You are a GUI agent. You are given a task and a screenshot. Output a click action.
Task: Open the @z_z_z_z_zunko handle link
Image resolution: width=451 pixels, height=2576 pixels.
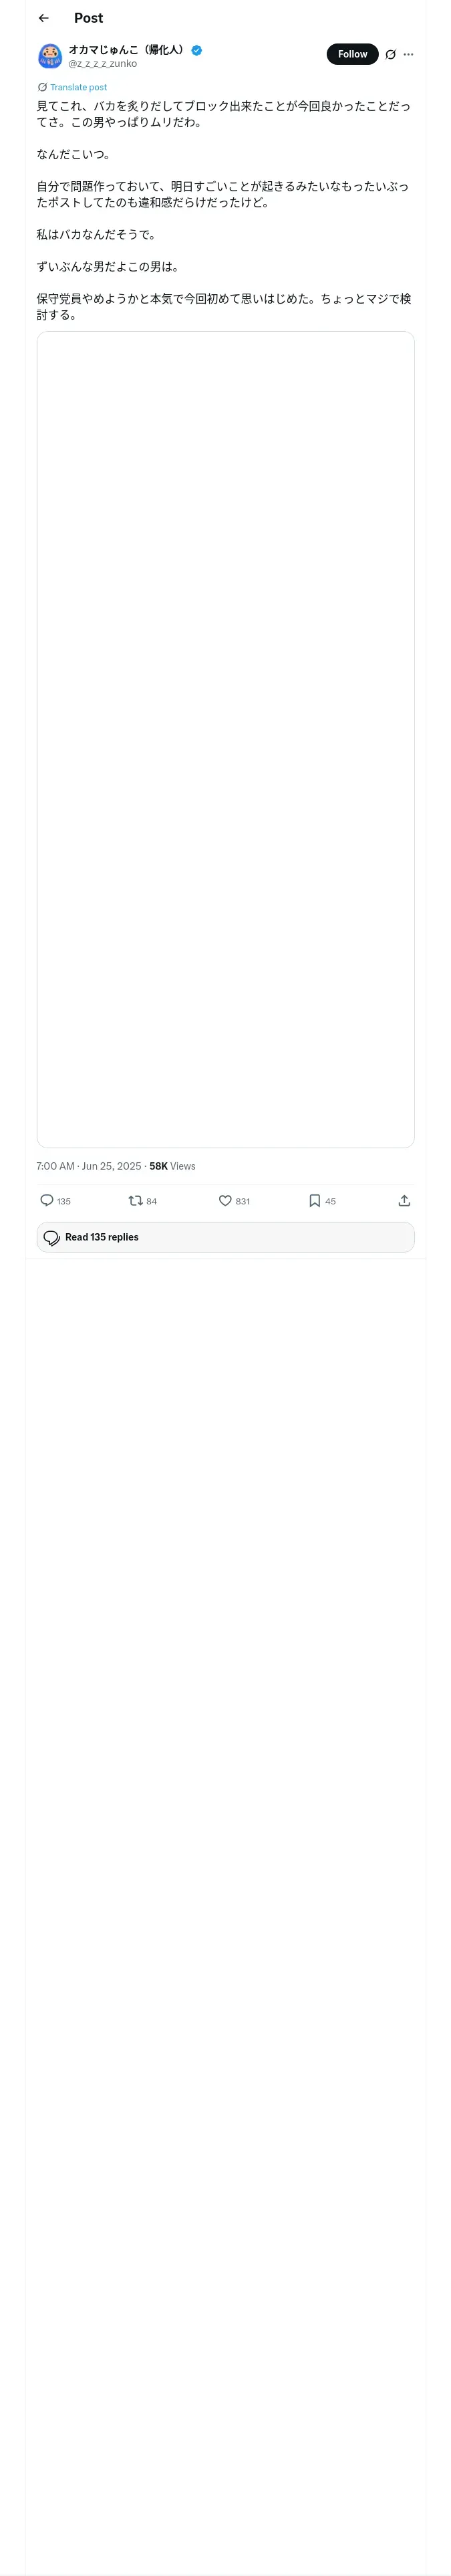click(102, 64)
